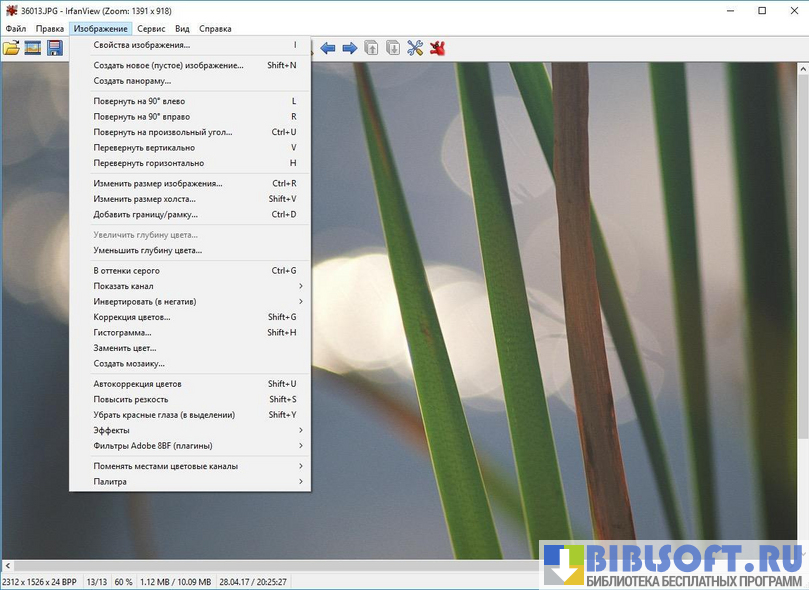809x590 pixels.
Task: Open settings via wrench tools icon
Action: (415, 48)
